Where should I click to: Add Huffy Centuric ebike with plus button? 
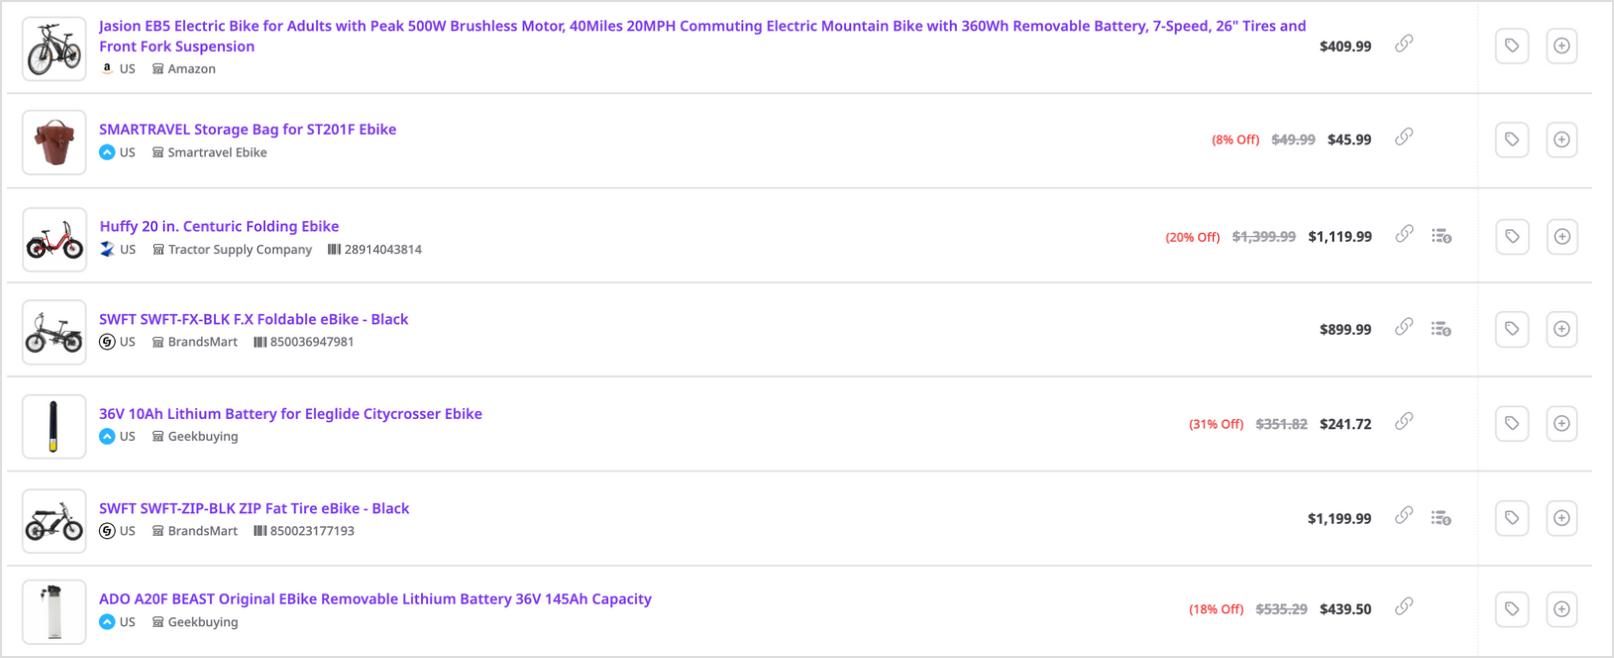pyautogui.click(x=1561, y=236)
